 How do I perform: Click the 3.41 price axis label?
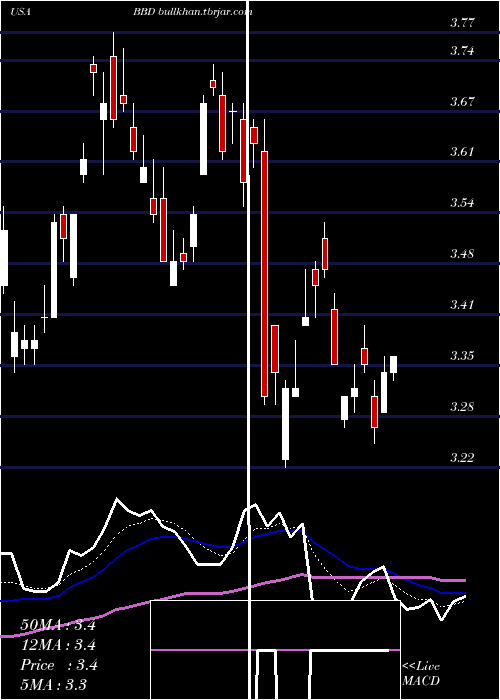[462, 305]
